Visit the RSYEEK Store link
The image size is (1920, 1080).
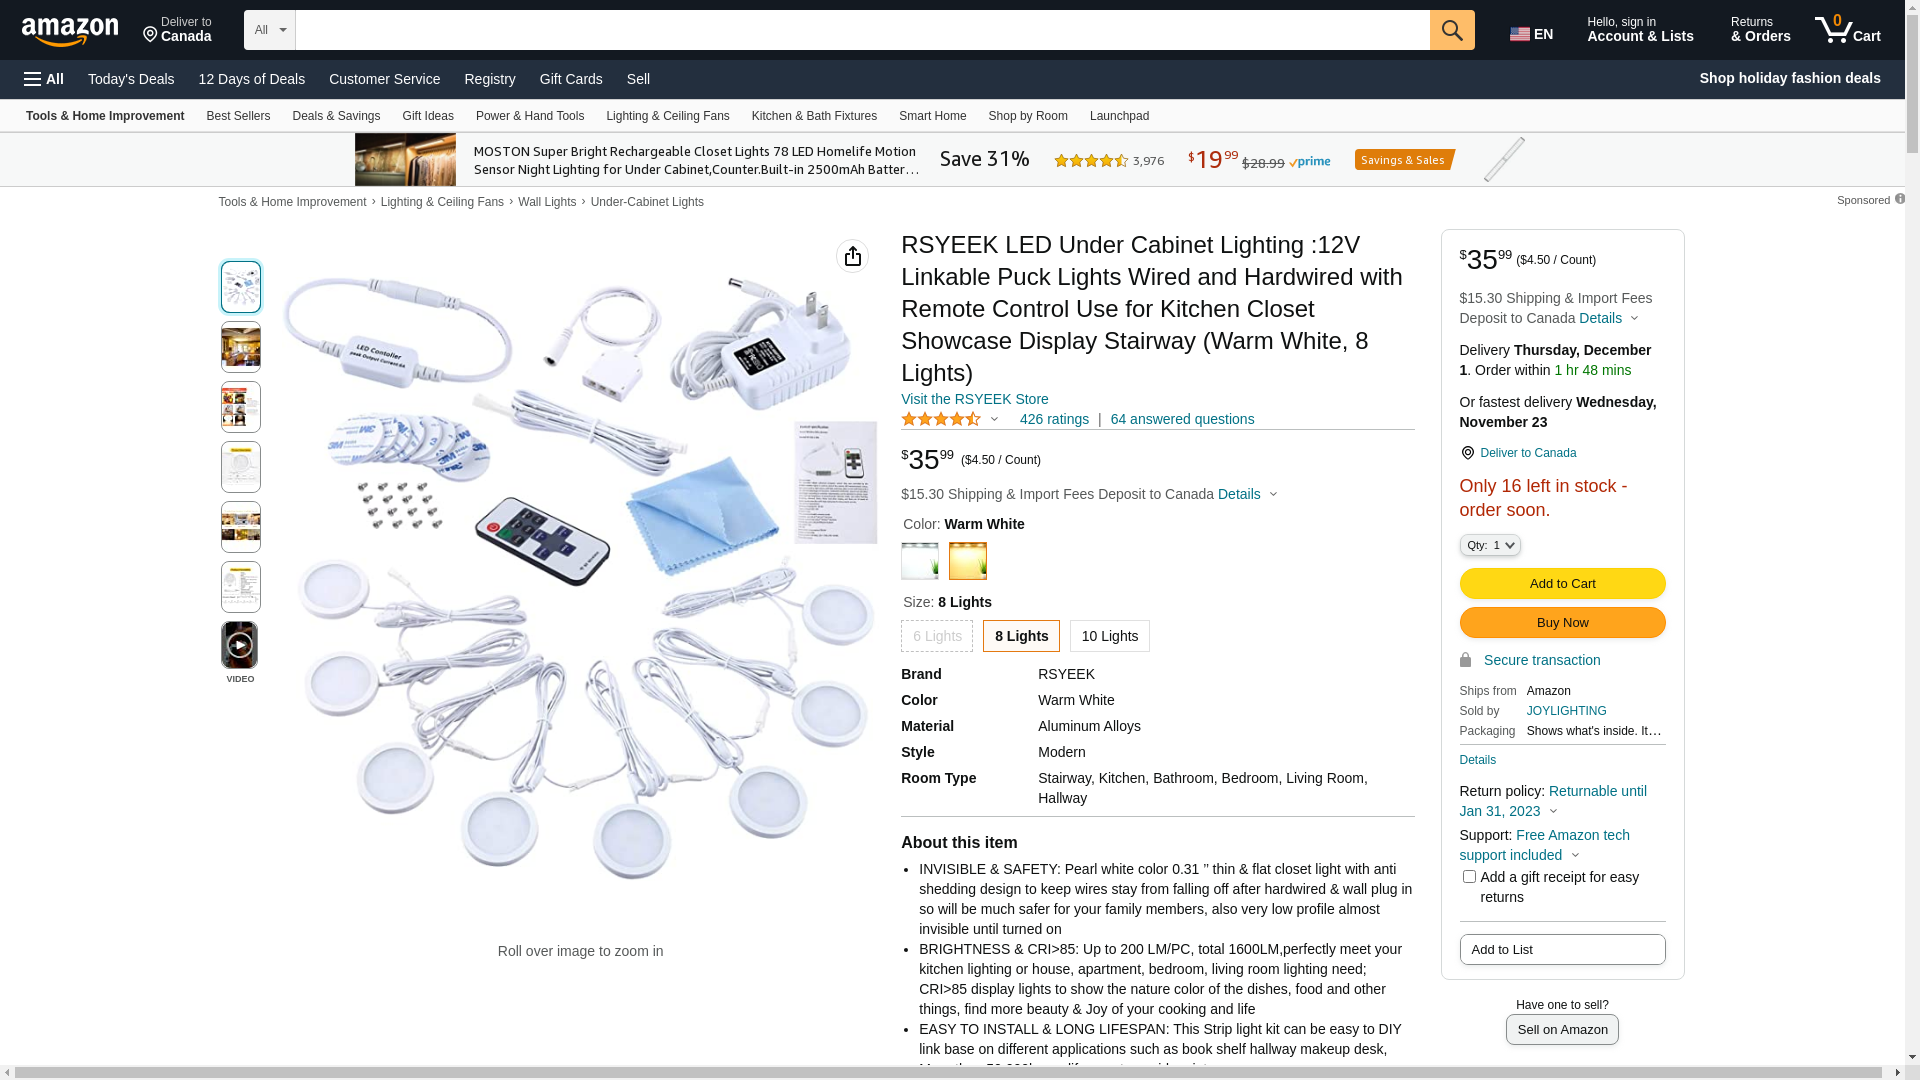point(974,399)
